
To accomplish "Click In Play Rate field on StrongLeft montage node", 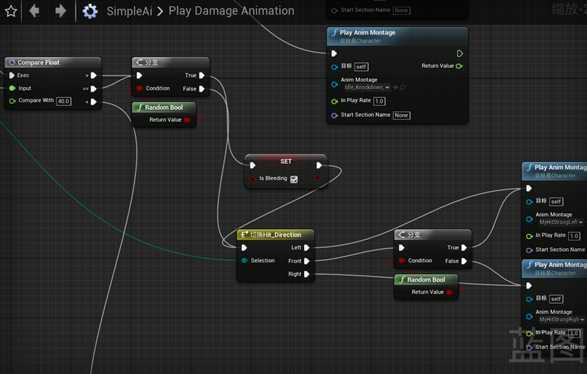I will point(574,236).
